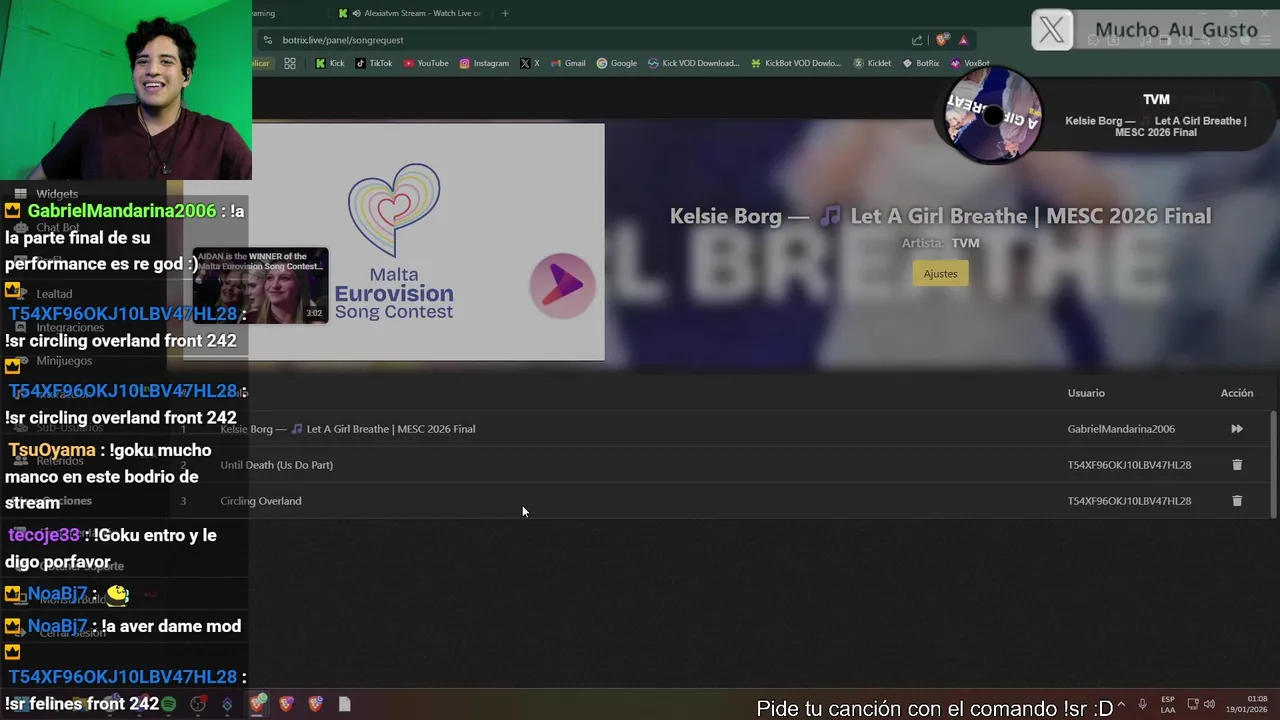Click the Artista: TVM label
This screenshot has height=720, width=1280.
click(x=940, y=243)
